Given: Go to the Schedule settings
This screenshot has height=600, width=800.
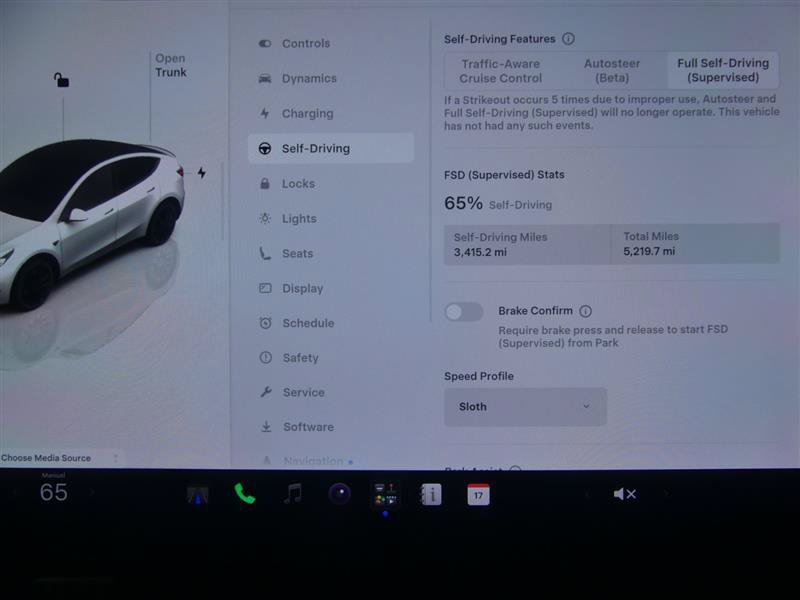Looking at the screenshot, I should tap(331, 323).
